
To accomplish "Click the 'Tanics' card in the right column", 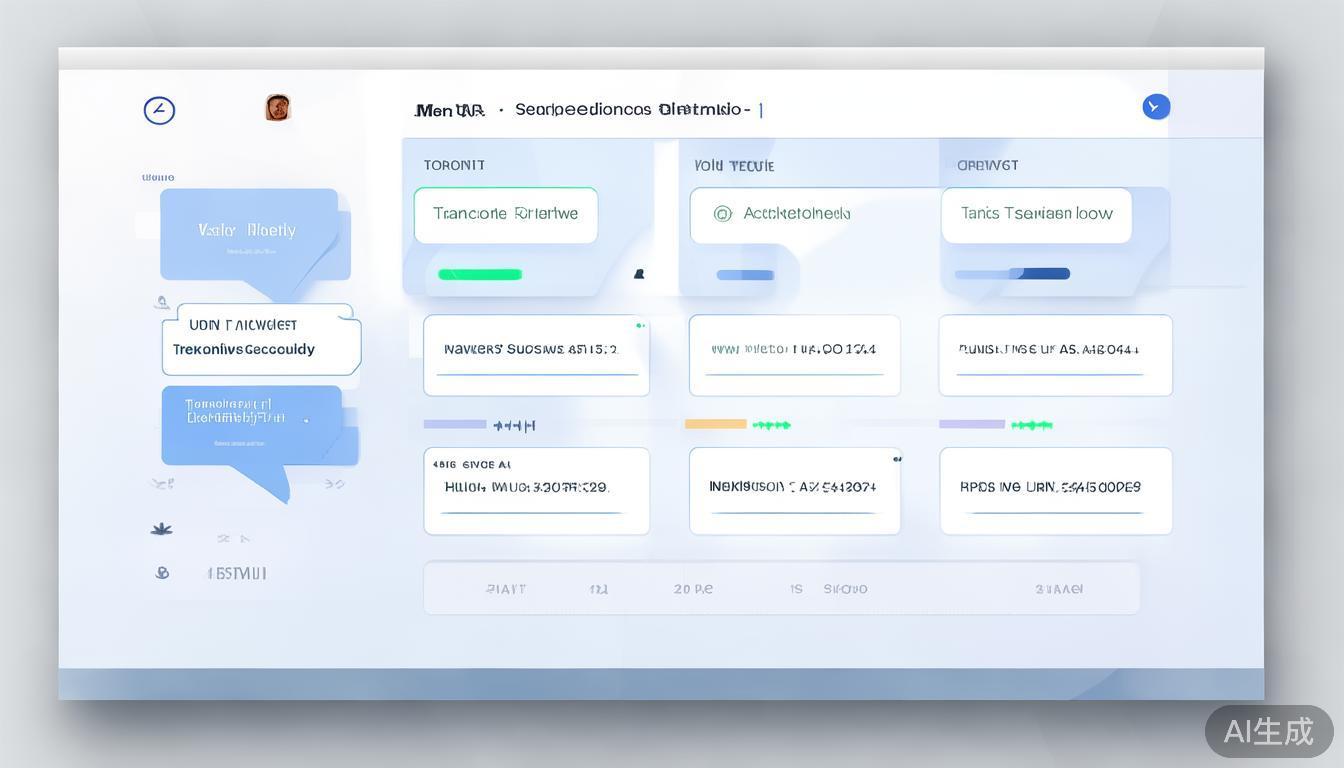I will pyautogui.click(x=1036, y=215).
